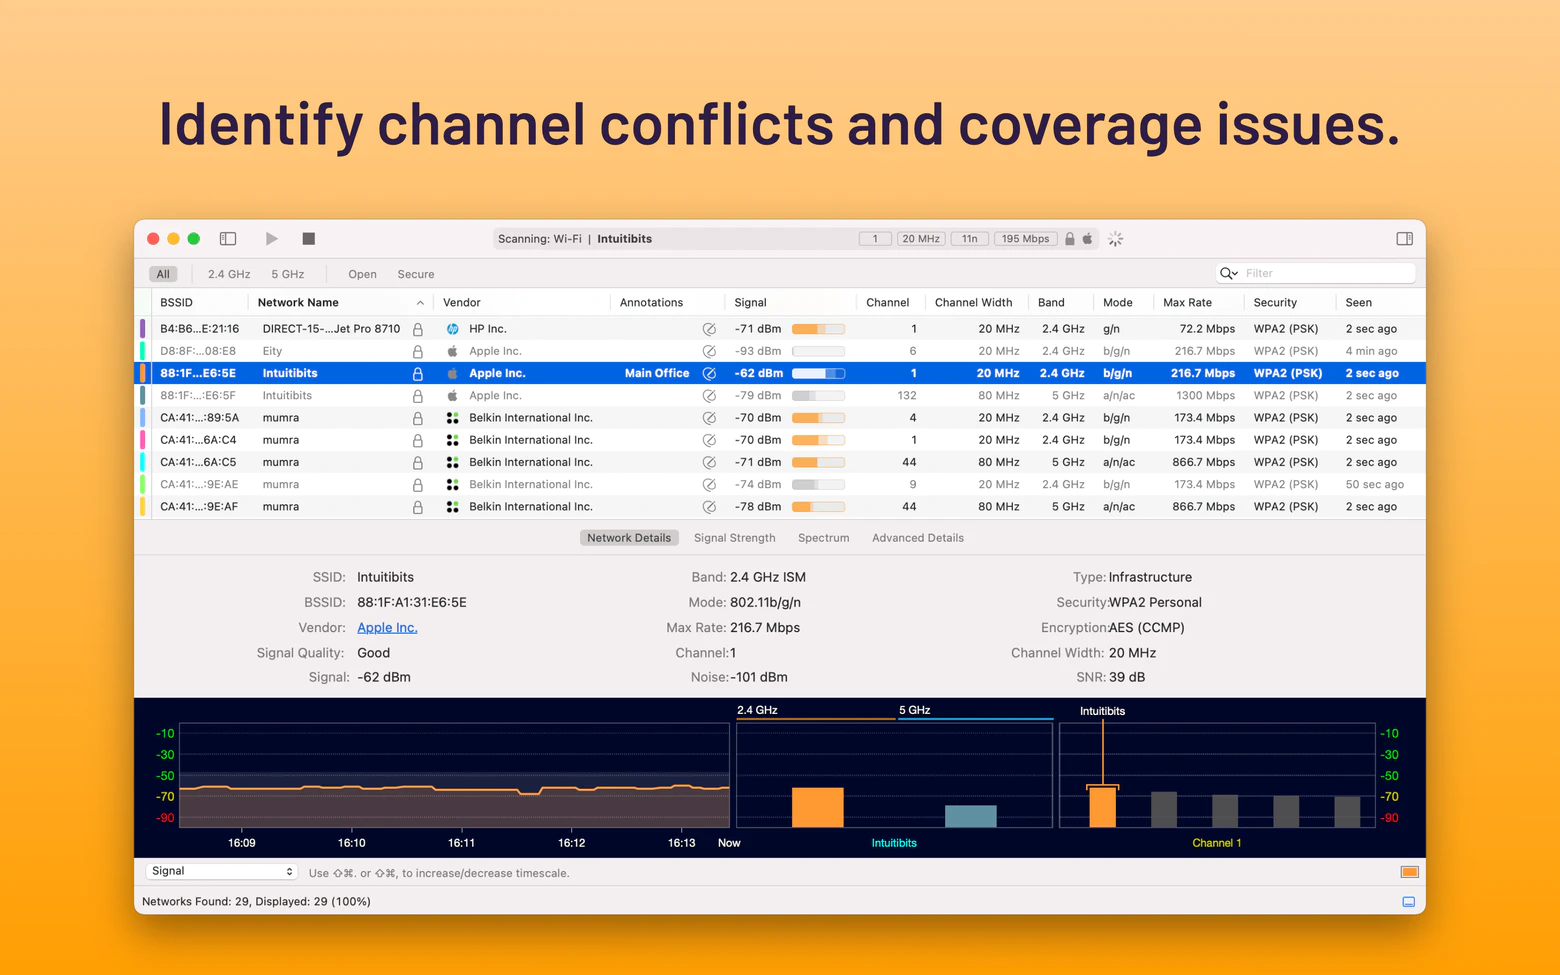This screenshot has width=1560, height=975.
Task: Click the purple color swatch of the DIRECT-15 network
Action: click(143, 329)
